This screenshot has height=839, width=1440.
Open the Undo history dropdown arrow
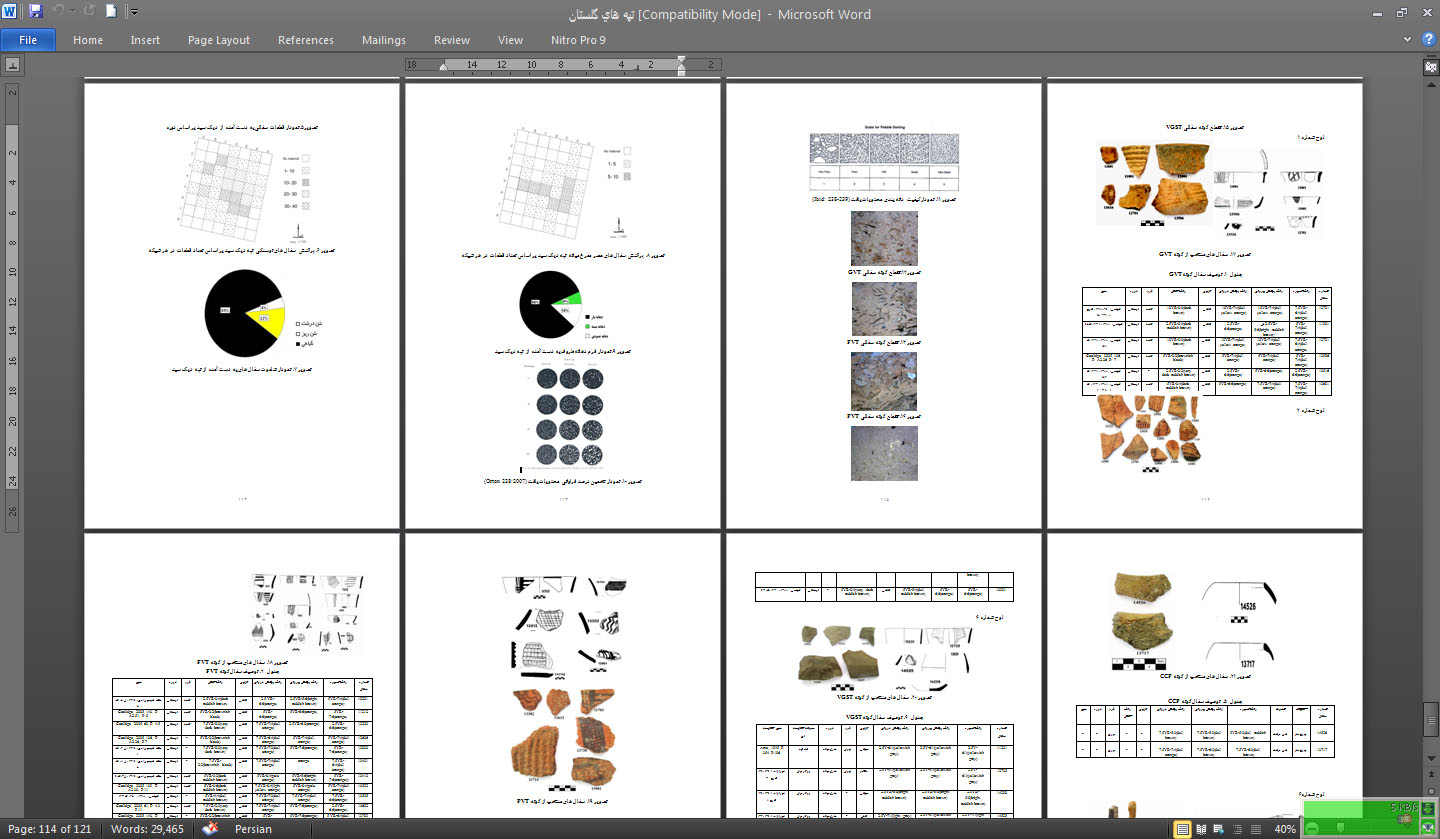(72, 13)
